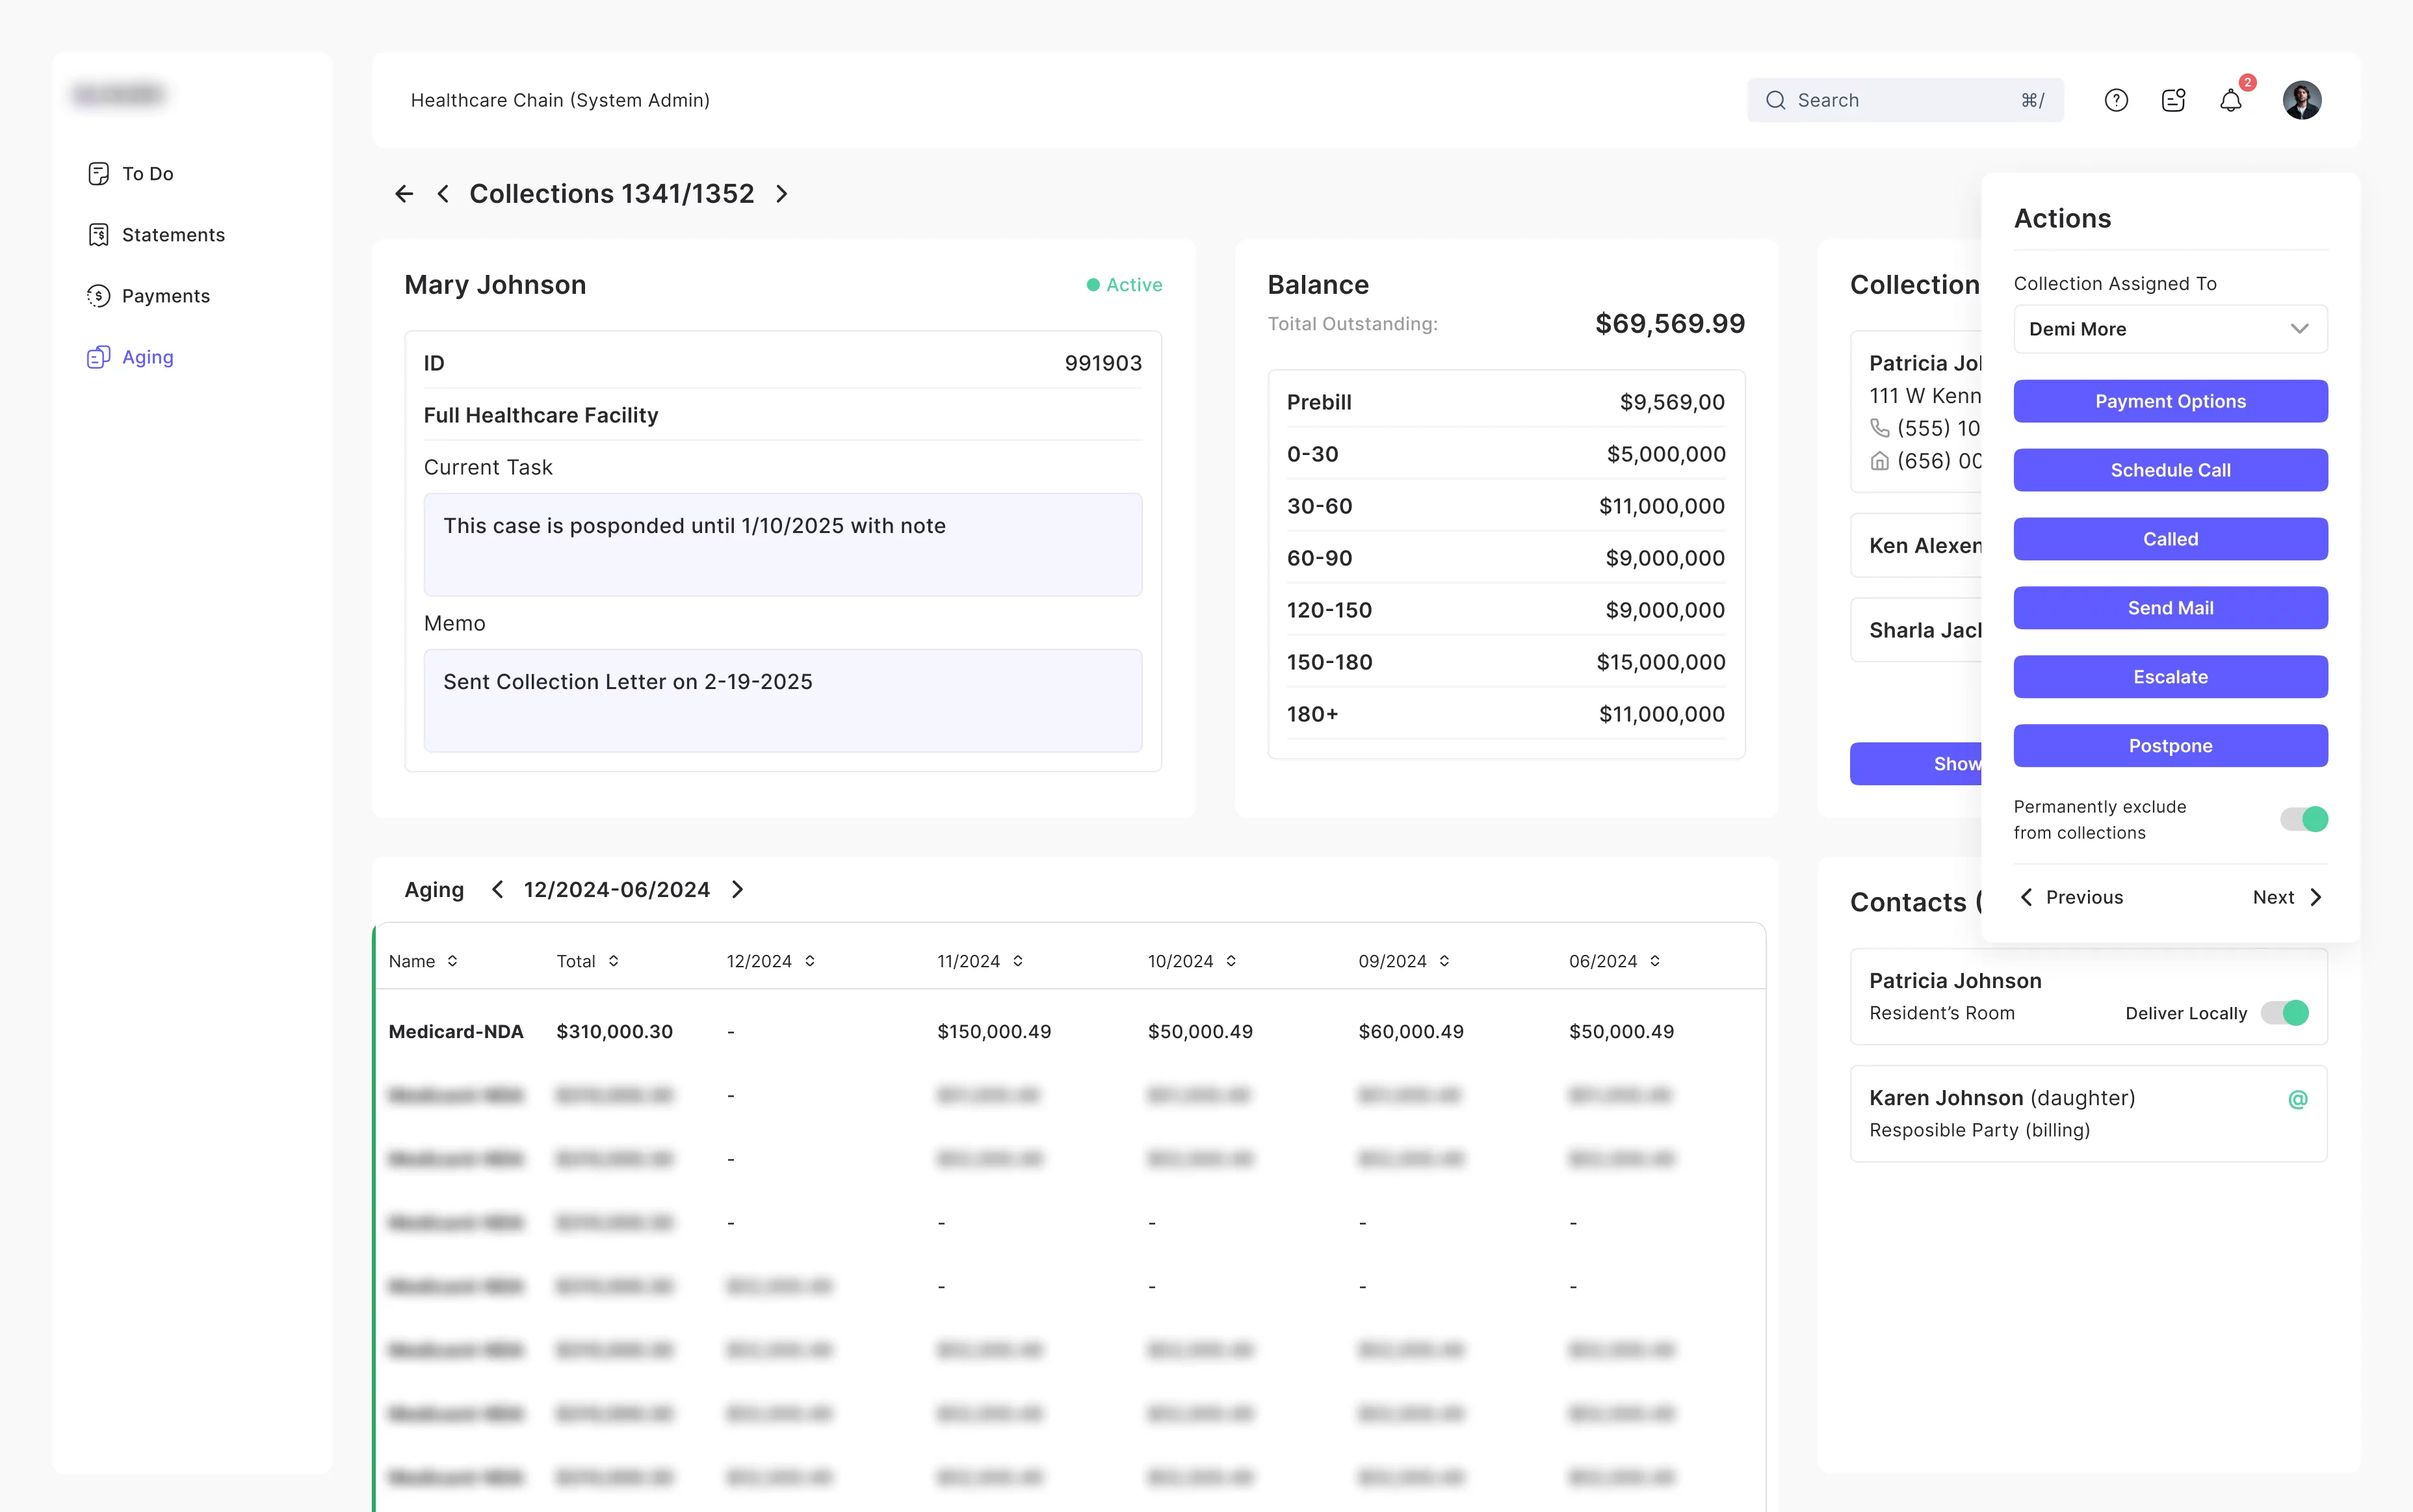Image resolution: width=2413 pixels, height=1512 pixels.
Task: Open the To Do sidebar item
Action: tap(130, 174)
